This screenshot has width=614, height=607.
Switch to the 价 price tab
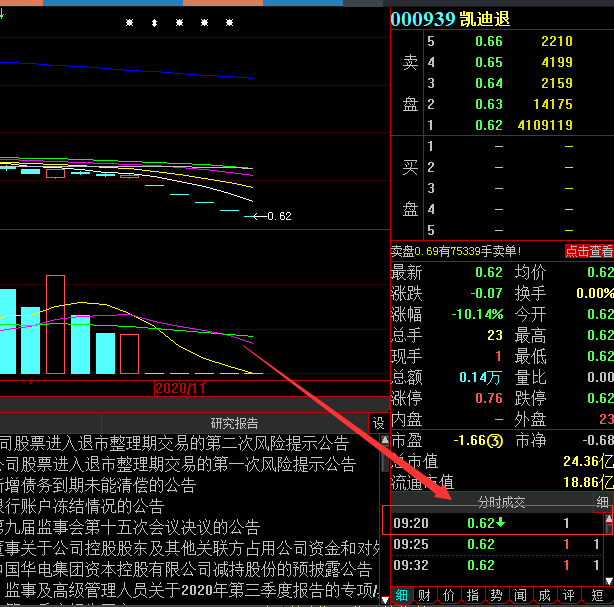[x=447, y=595]
